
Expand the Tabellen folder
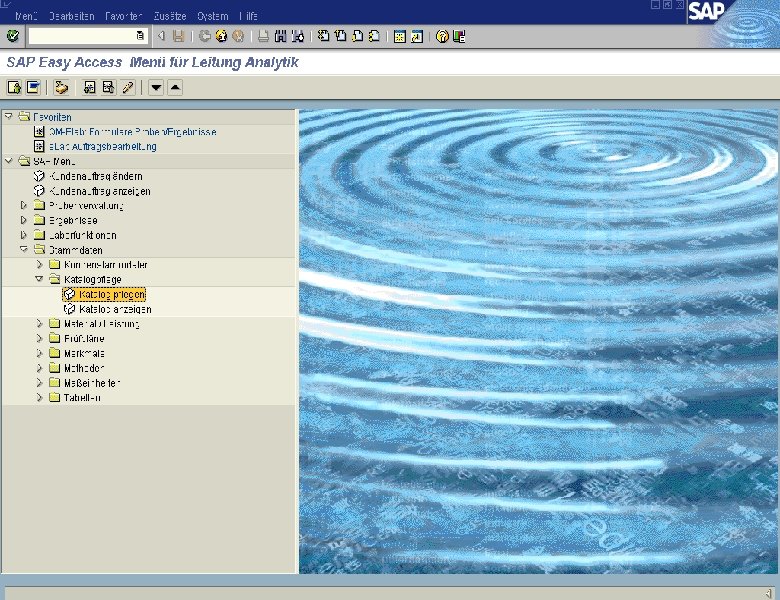[x=39, y=398]
